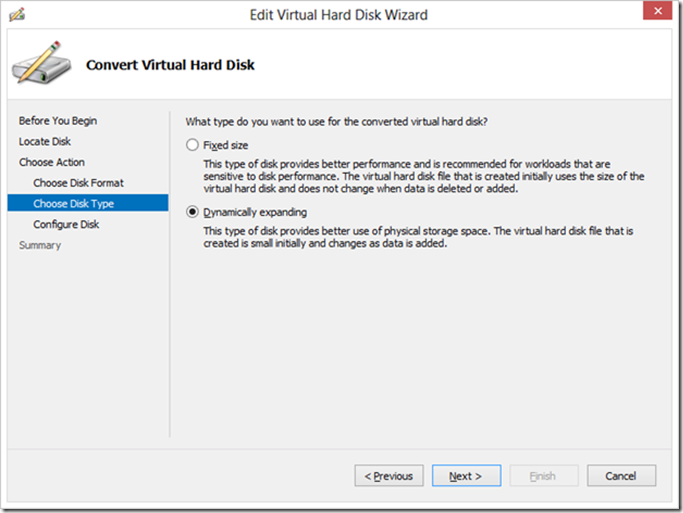Click the Fixed size label text
The height and width of the screenshot is (513, 683).
(226, 145)
